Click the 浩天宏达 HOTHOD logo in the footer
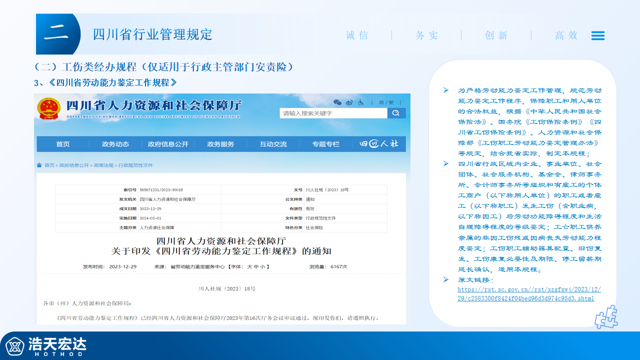The height and width of the screenshot is (360, 640). tap(46, 346)
